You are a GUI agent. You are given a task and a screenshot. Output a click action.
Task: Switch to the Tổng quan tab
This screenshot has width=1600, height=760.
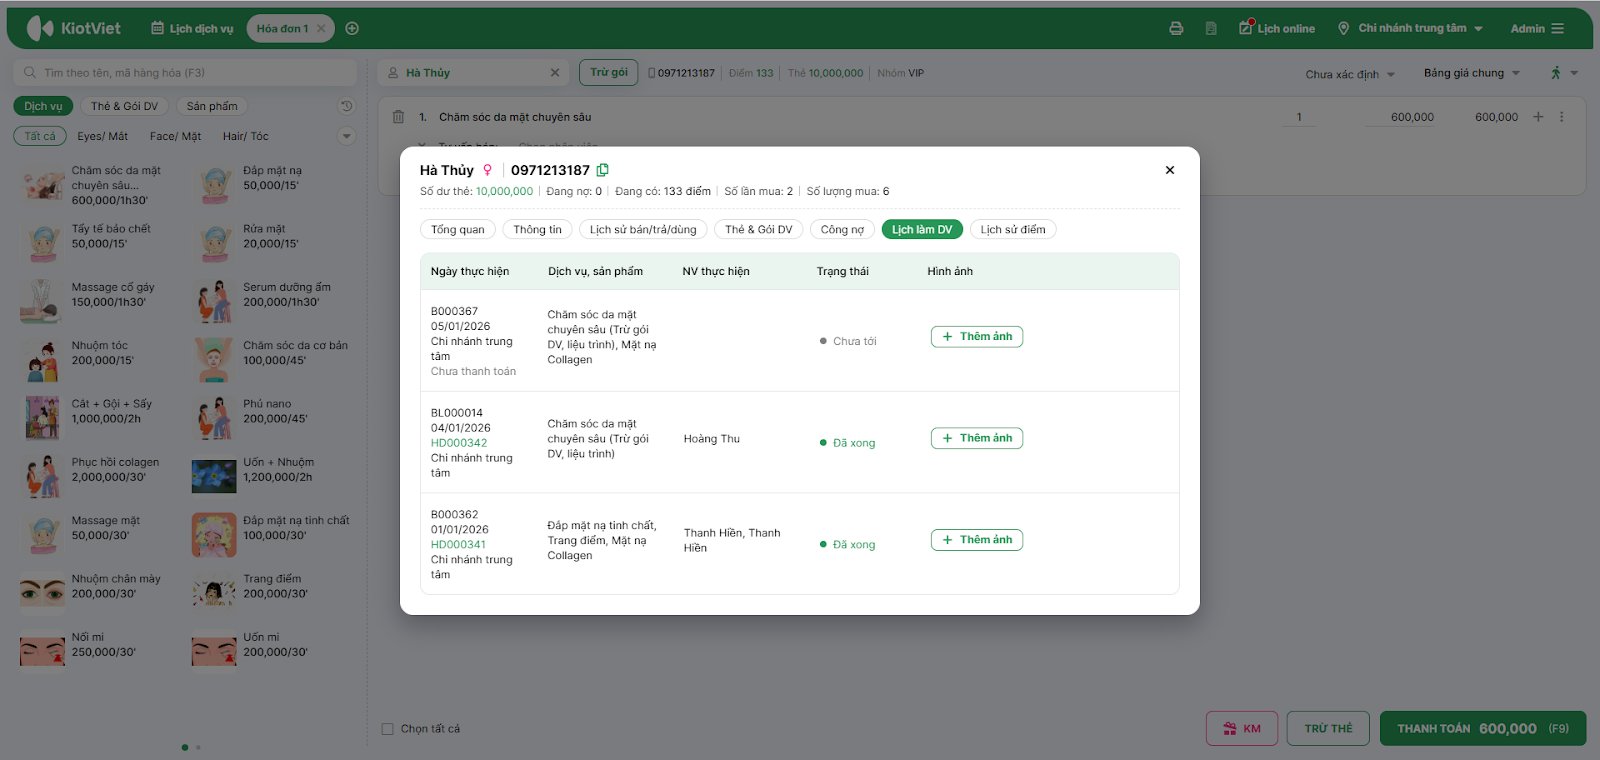click(457, 230)
